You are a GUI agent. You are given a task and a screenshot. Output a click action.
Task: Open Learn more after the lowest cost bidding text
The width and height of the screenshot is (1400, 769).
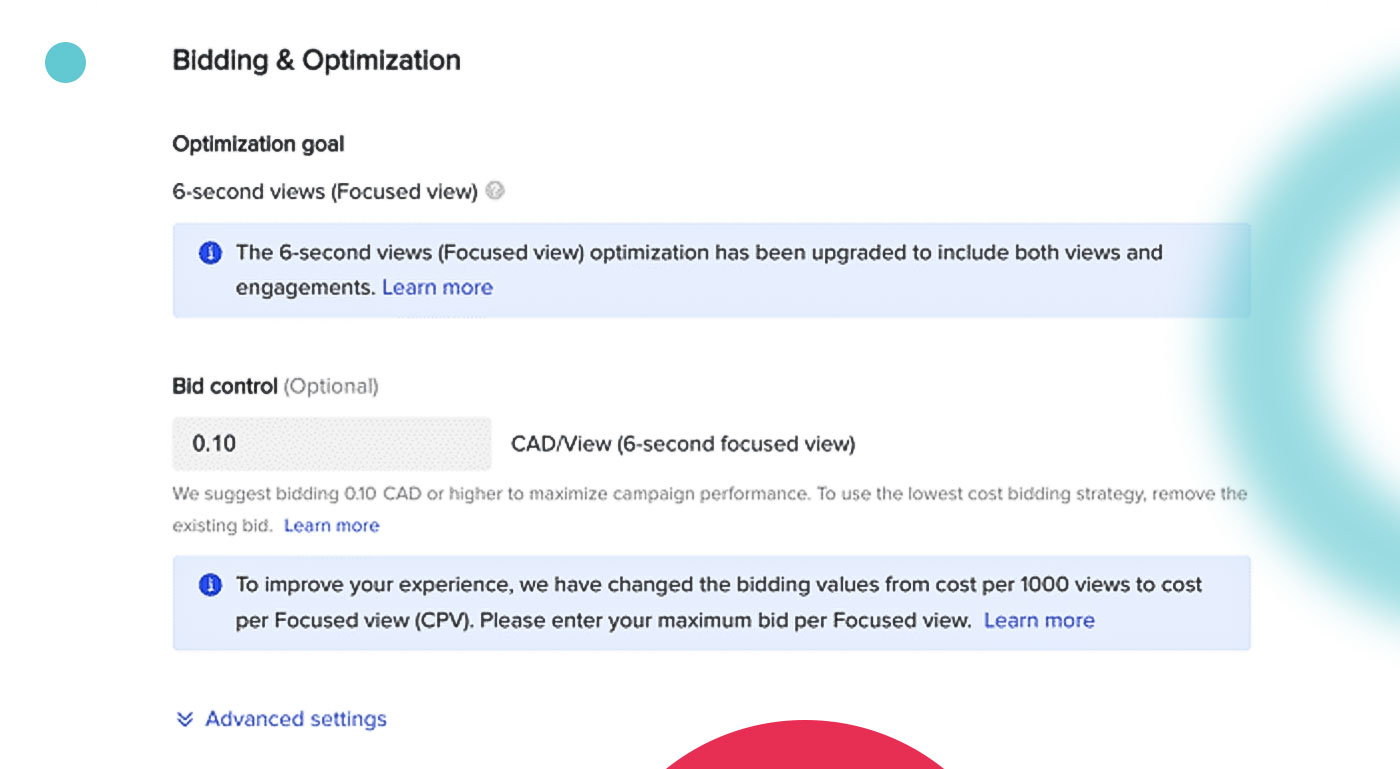[x=331, y=525]
